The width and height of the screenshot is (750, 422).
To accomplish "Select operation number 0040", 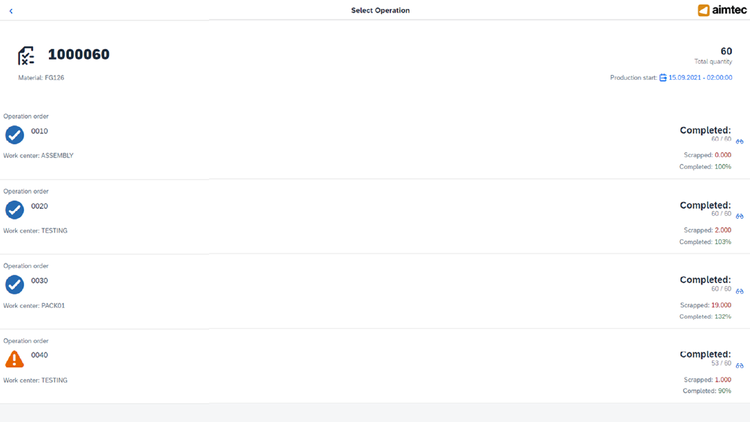I will 39,355.
